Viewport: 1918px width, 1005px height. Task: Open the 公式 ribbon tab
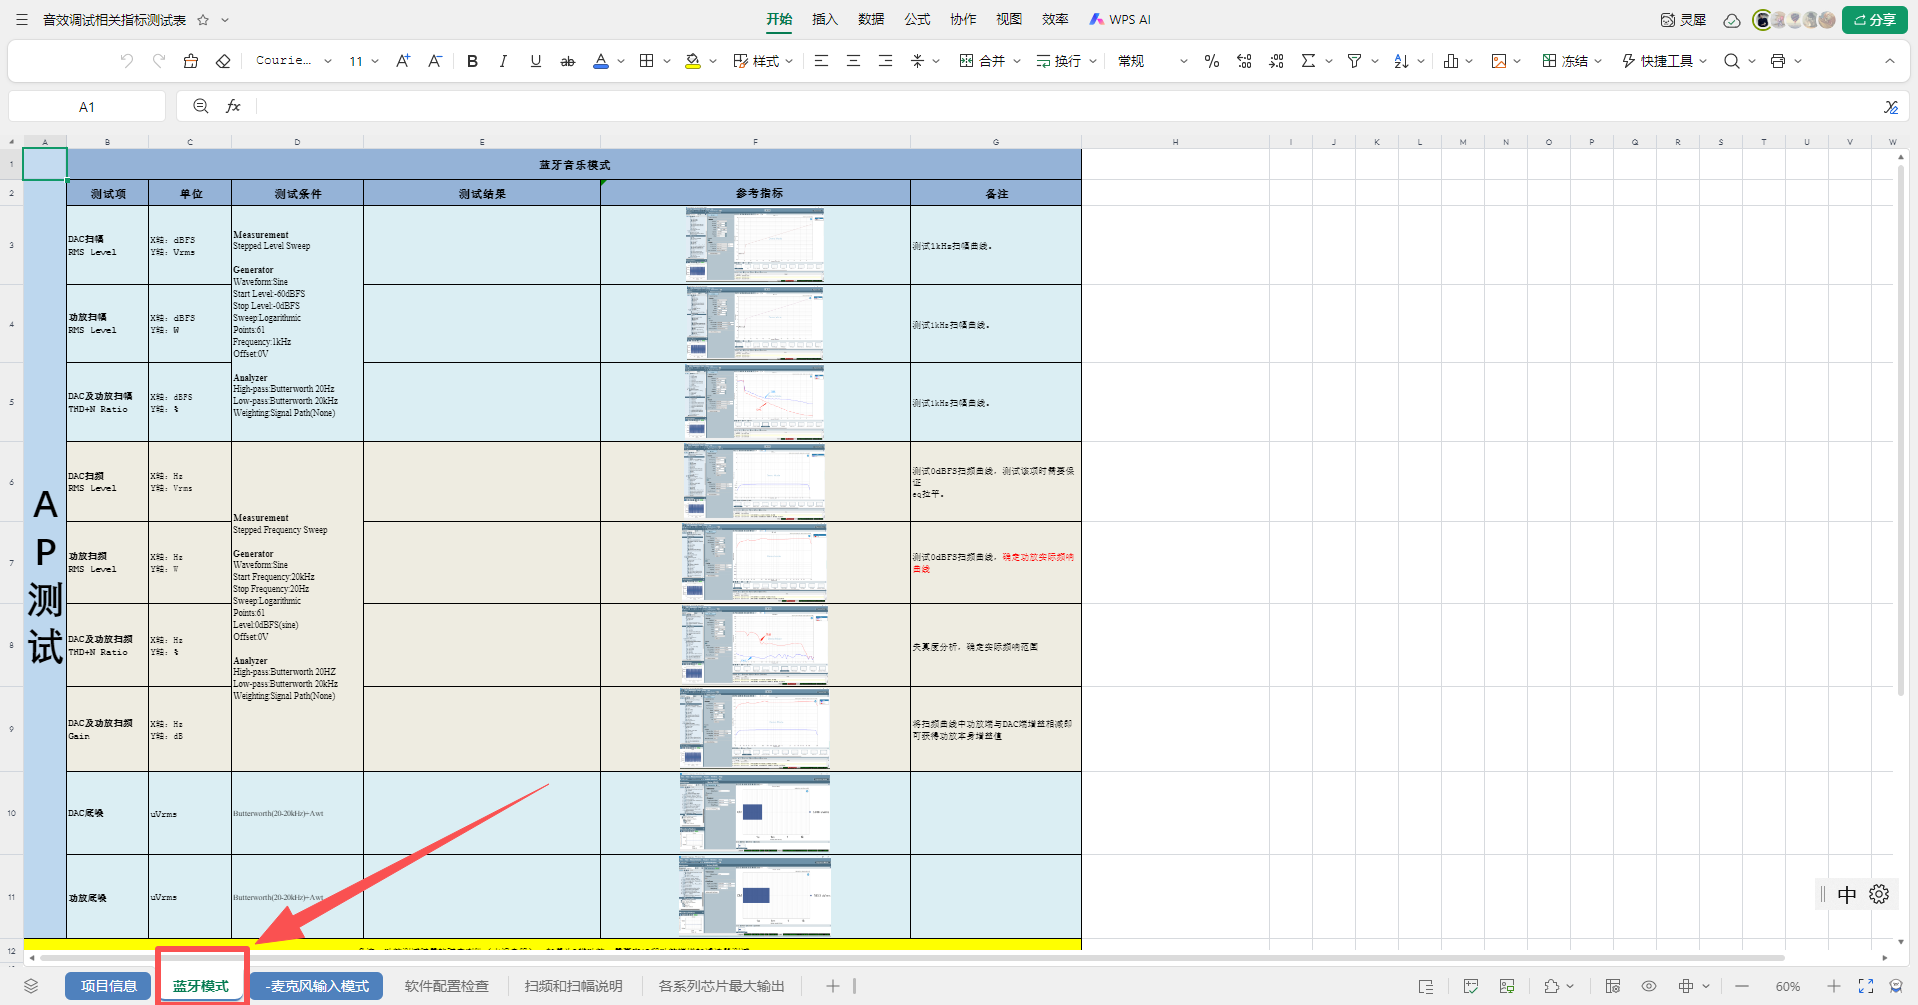[x=917, y=19]
